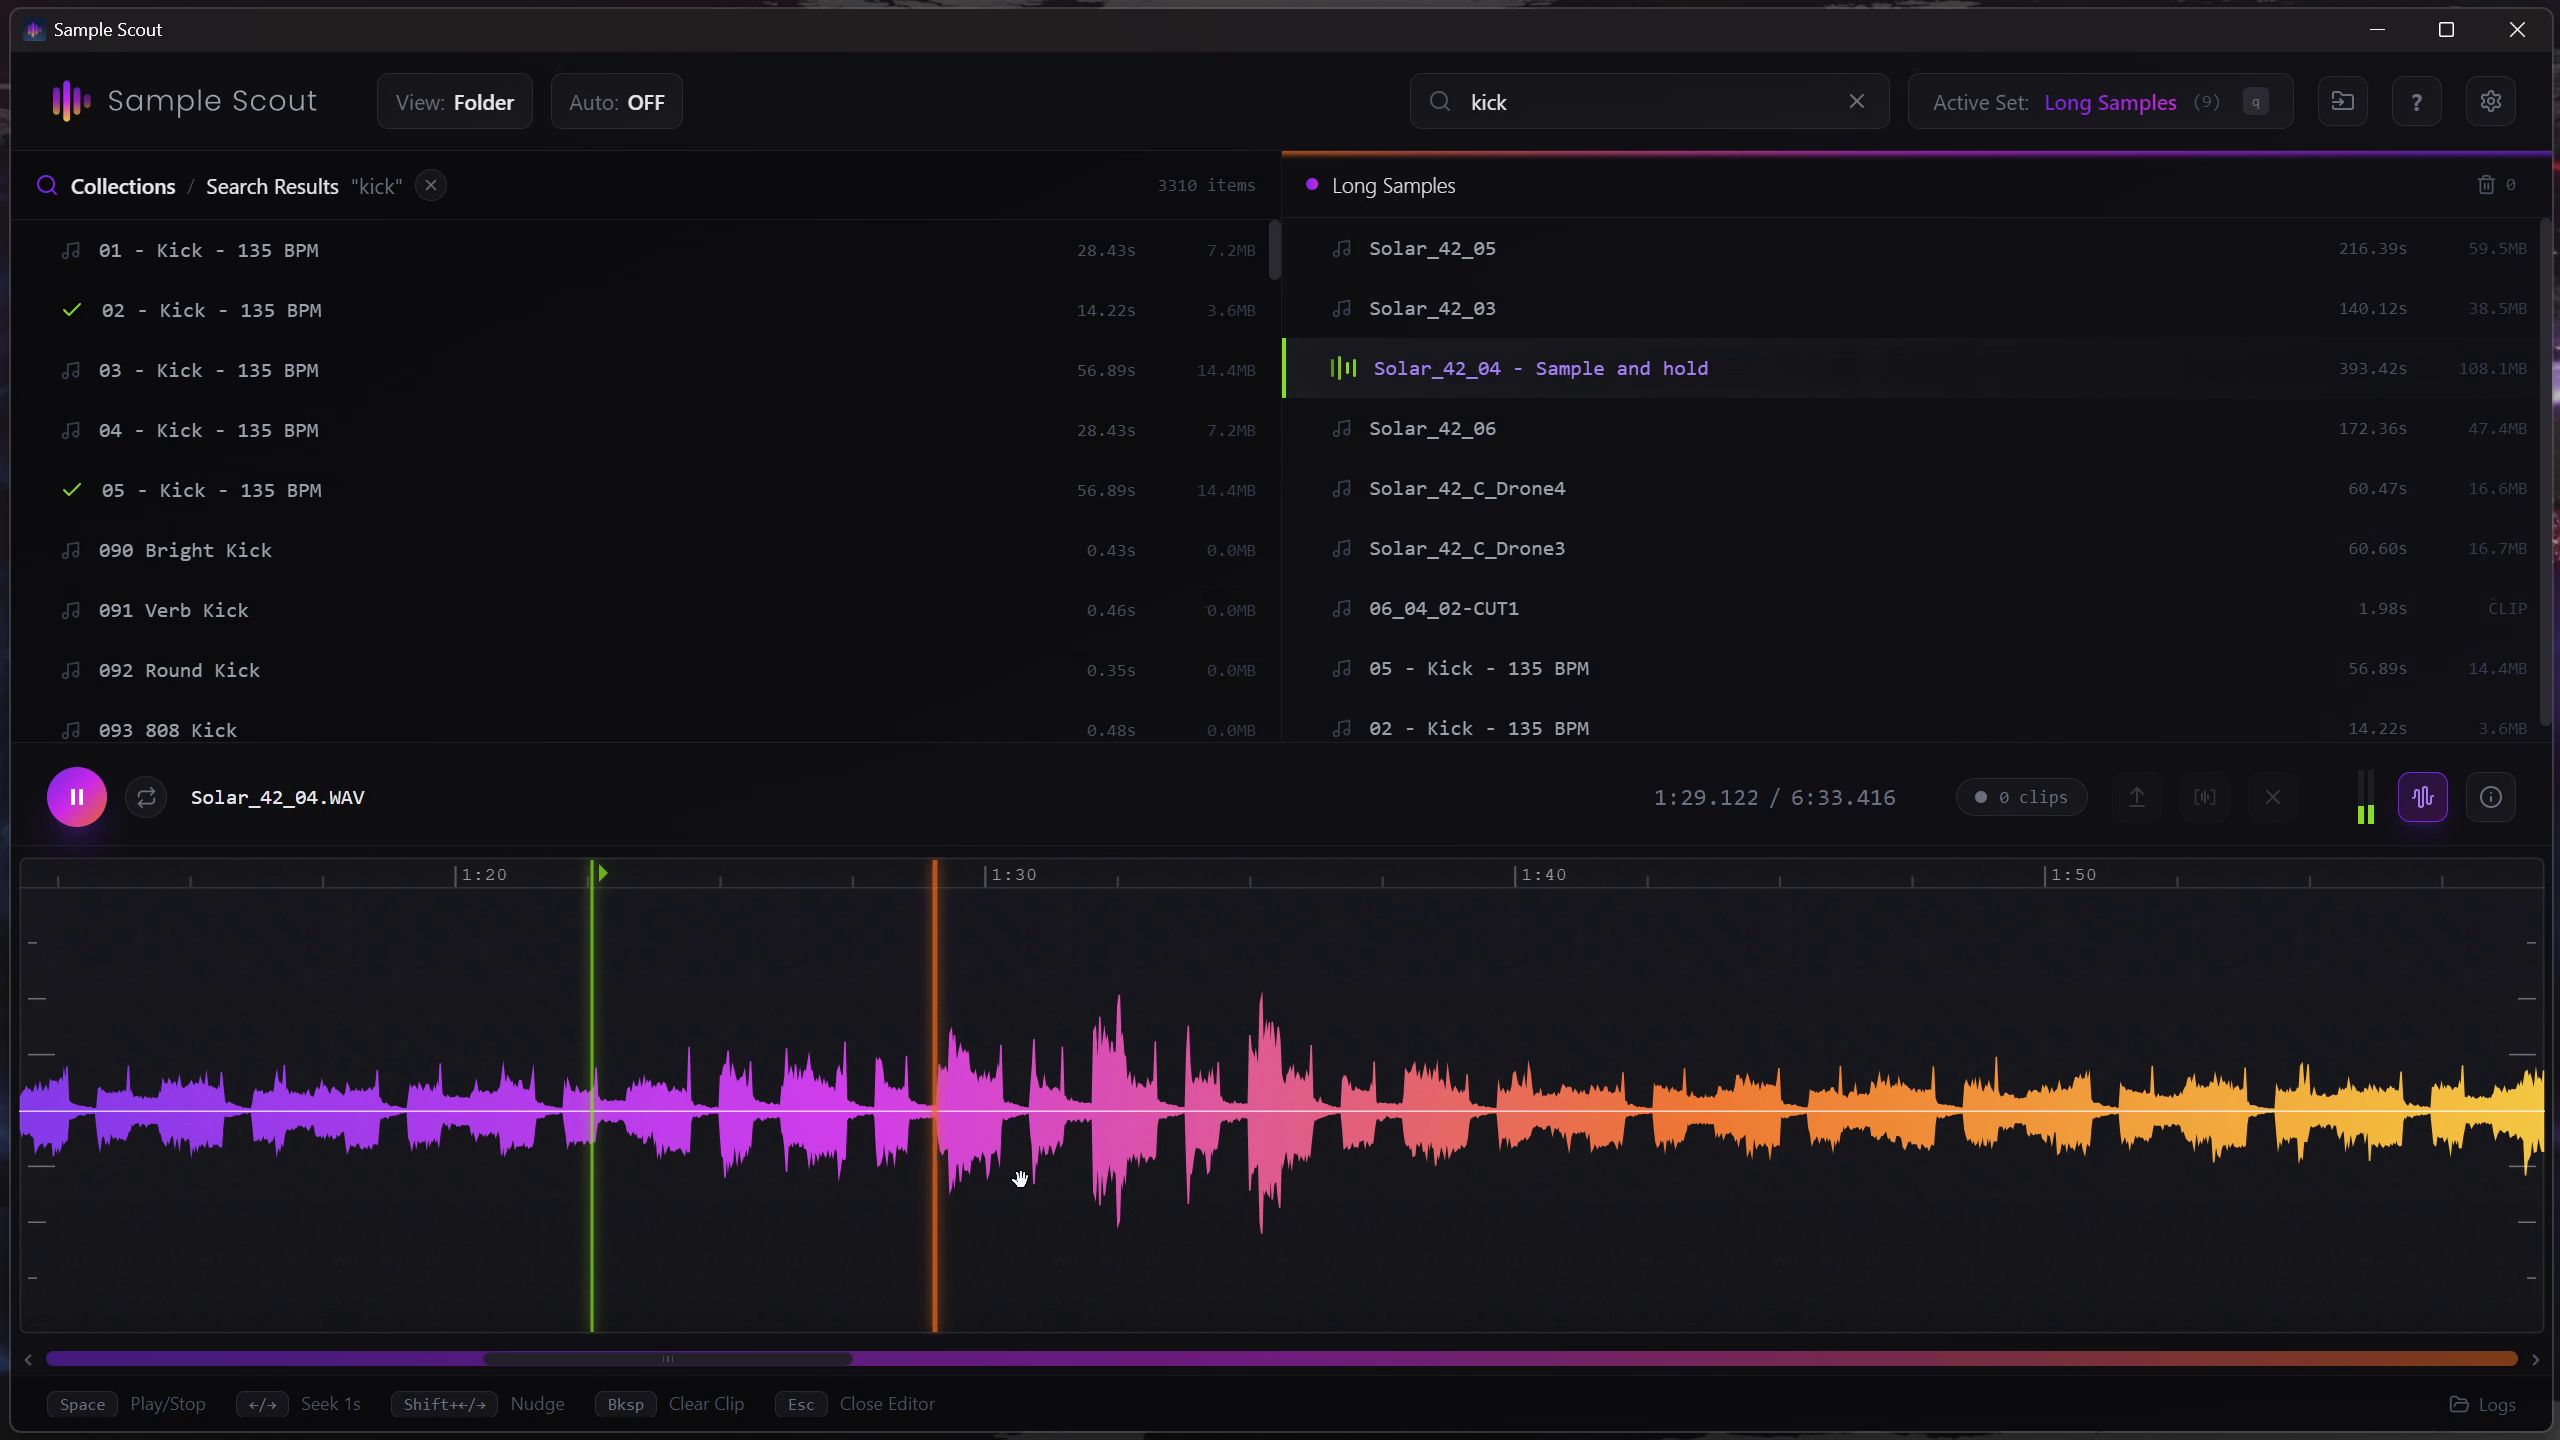Clear the kick search field

coord(1856,102)
